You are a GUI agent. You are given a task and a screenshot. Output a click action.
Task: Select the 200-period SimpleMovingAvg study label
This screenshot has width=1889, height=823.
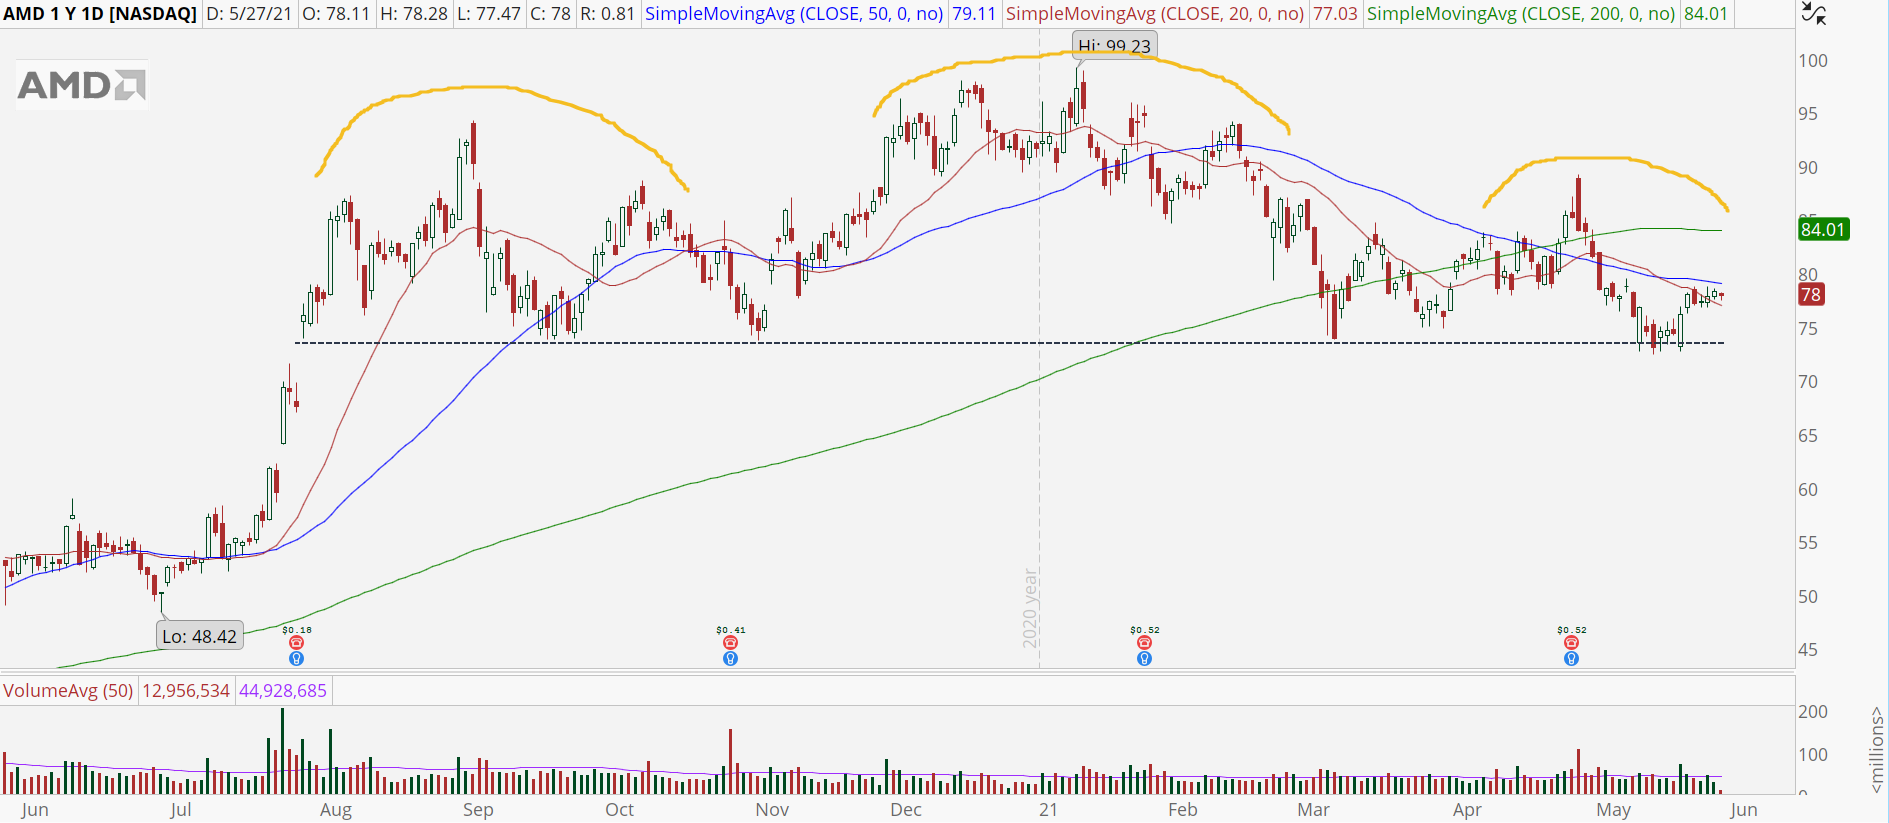pos(1521,14)
